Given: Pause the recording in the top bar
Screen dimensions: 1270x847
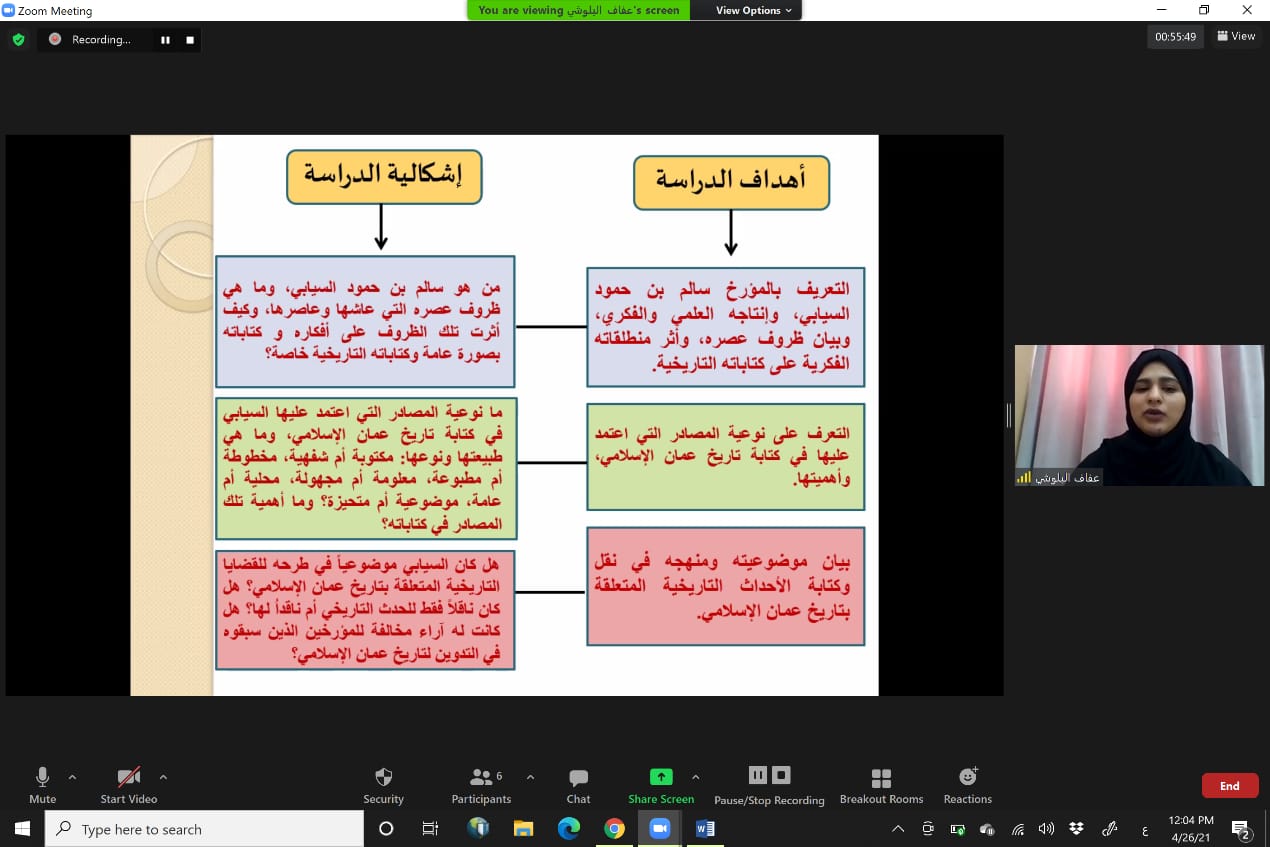Looking at the screenshot, I should (165, 40).
